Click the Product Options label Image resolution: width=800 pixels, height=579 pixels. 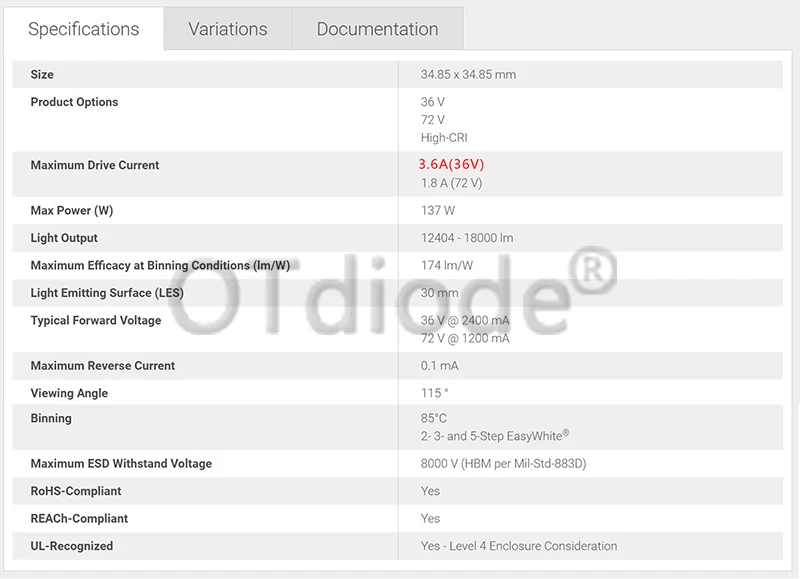pyautogui.click(x=74, y=102)
